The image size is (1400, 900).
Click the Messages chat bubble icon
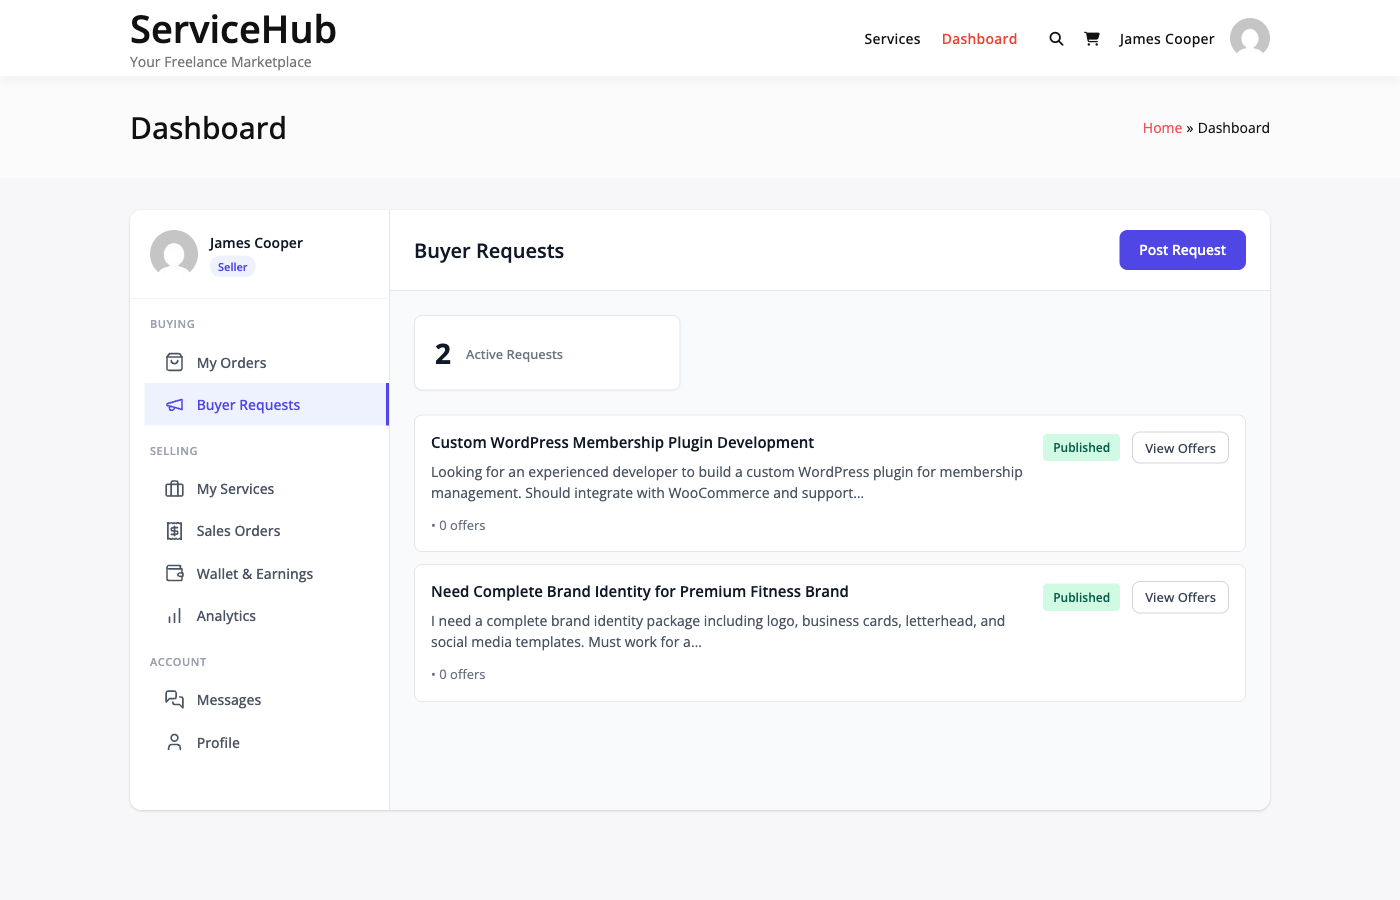tap(174, 700)
